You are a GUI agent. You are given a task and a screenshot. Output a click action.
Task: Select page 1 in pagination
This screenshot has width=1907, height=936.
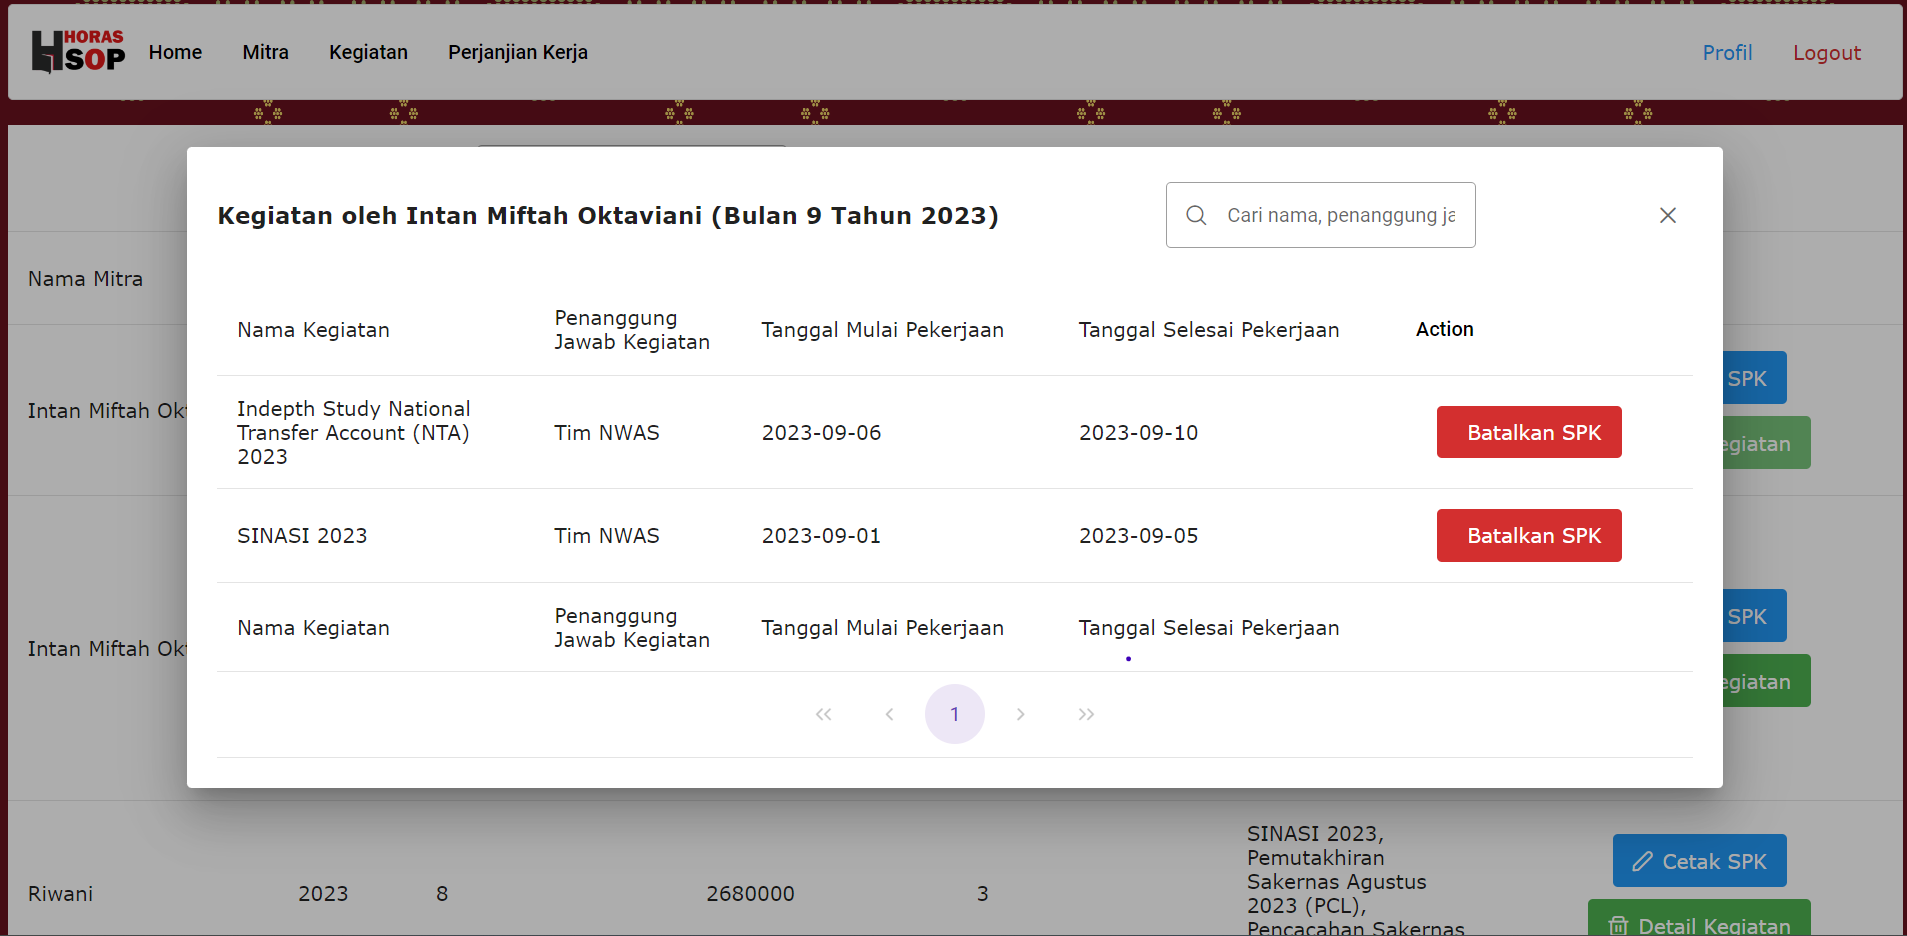click(x=954, y=714)
